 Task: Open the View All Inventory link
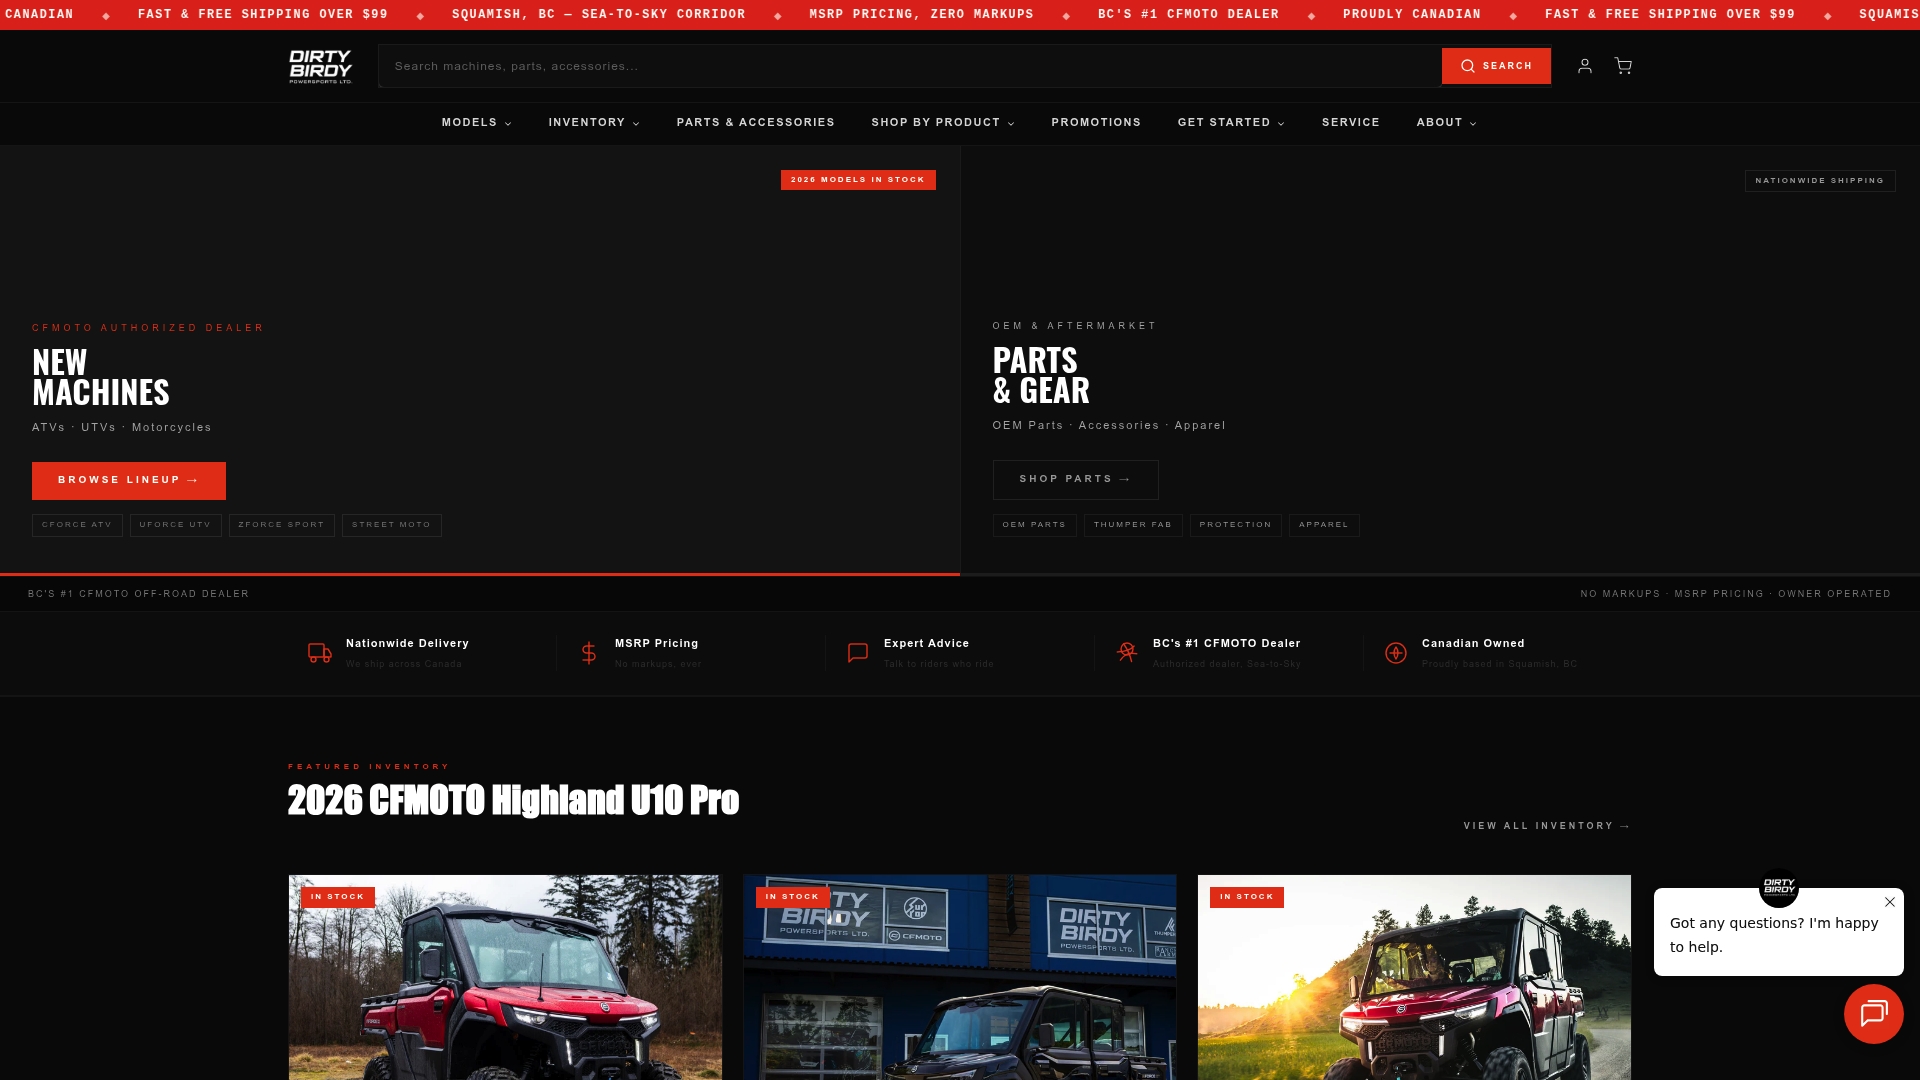coord(1547,826)
